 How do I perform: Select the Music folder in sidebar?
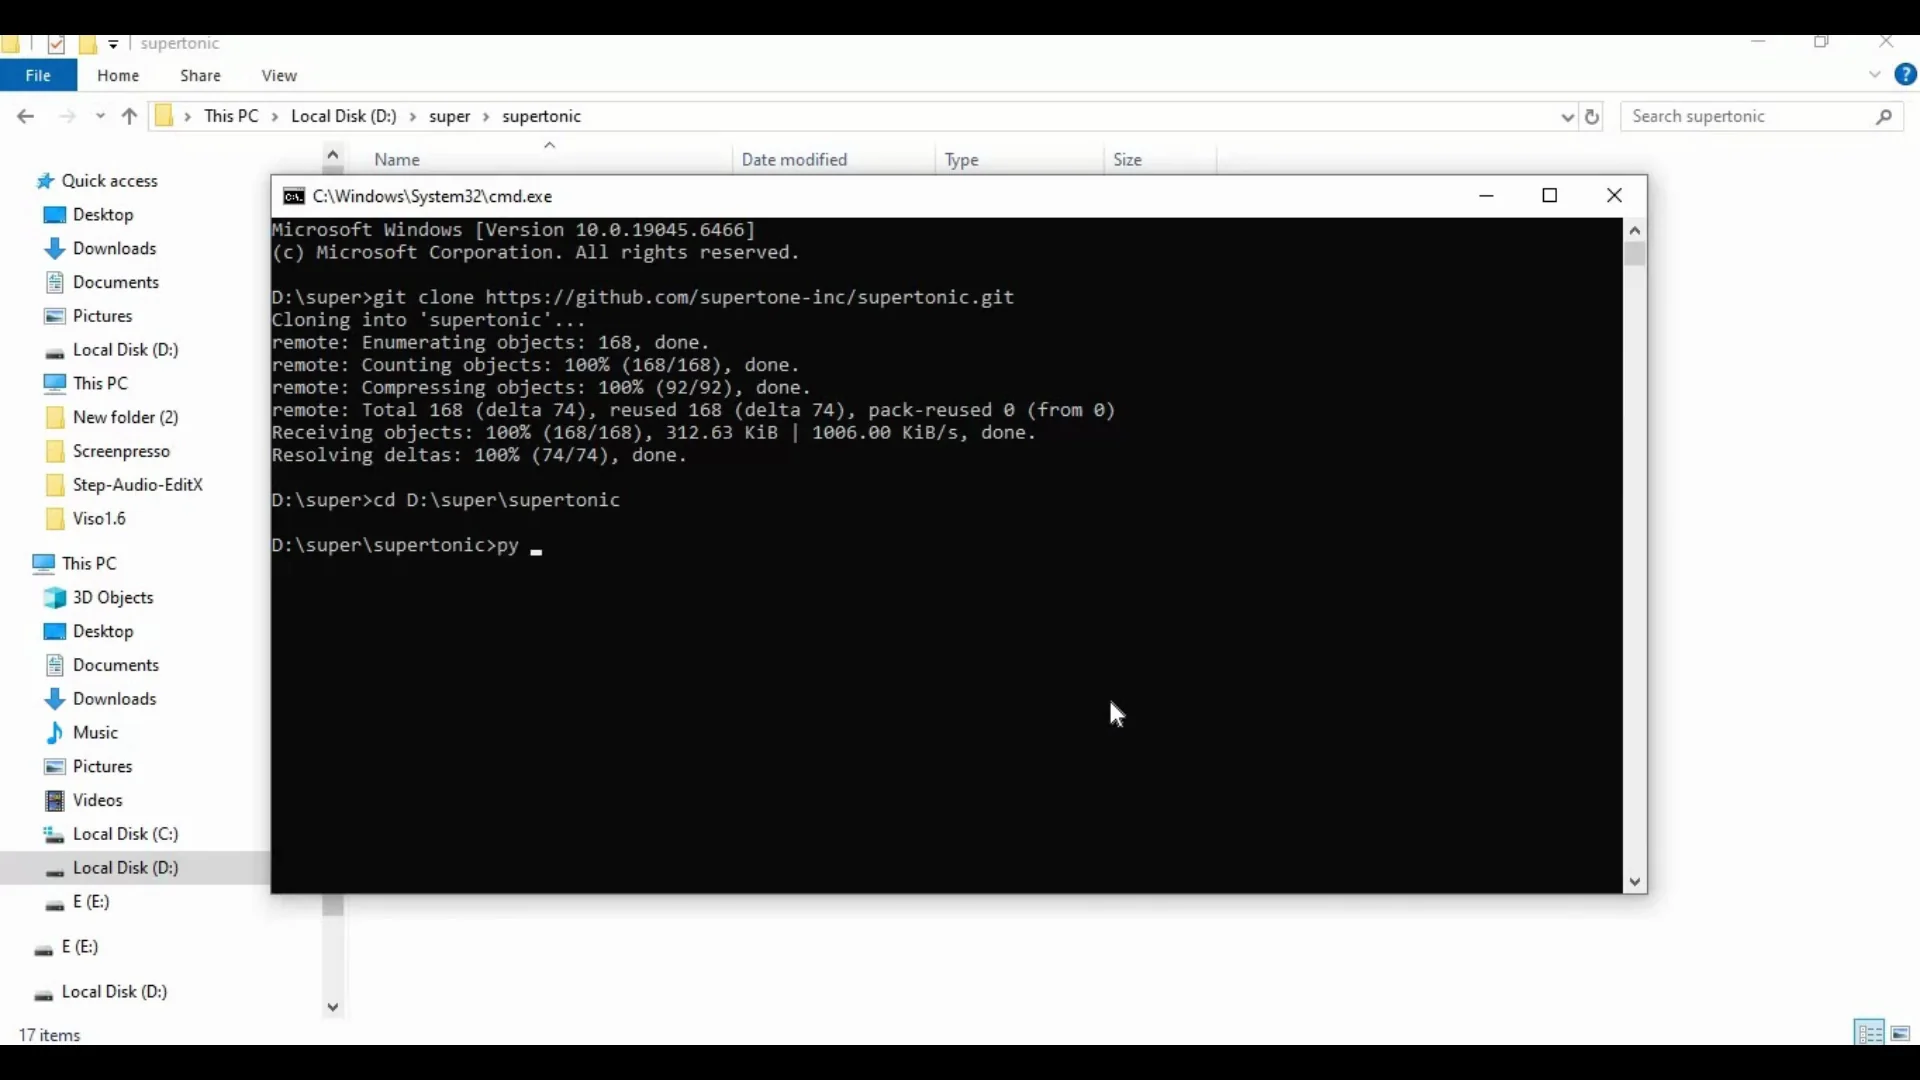[x=96, y=732]
